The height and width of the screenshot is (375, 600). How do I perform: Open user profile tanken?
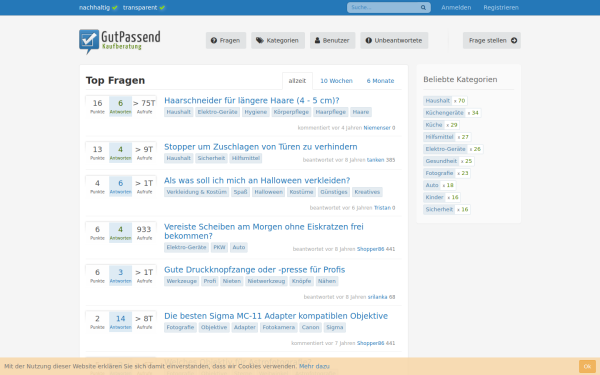tap(375, 160)
